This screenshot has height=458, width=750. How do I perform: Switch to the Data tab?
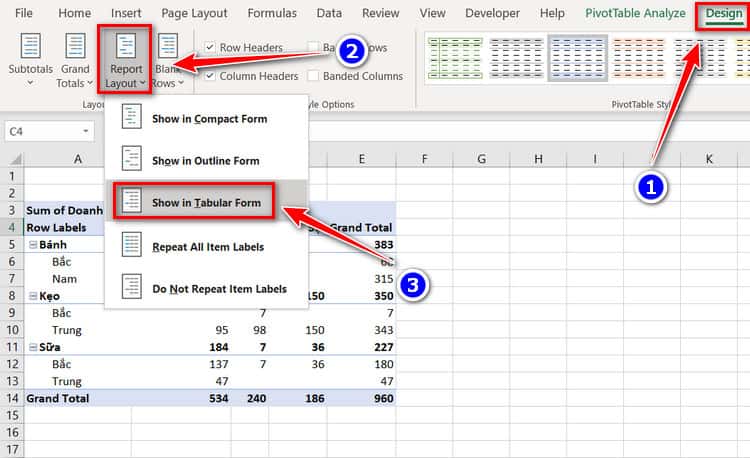329,13
